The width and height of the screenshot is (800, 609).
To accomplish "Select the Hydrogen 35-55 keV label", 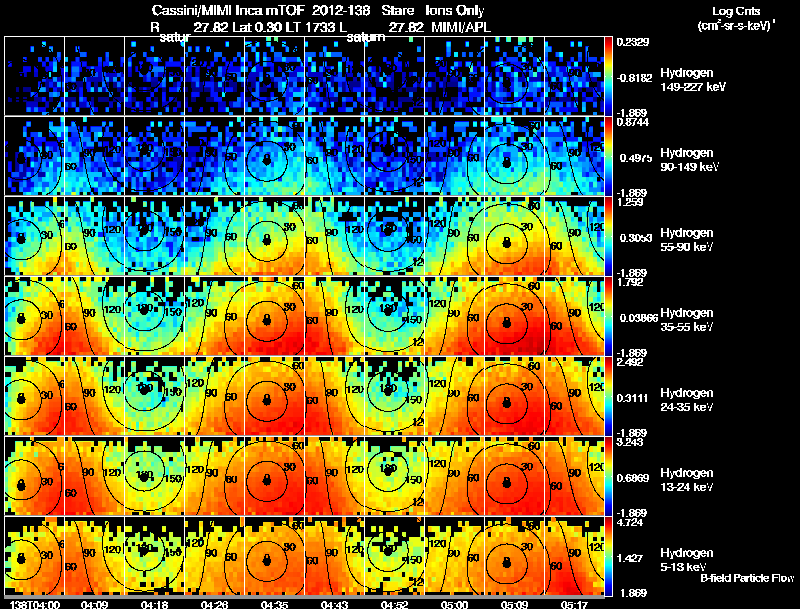I will coord(687,320).
